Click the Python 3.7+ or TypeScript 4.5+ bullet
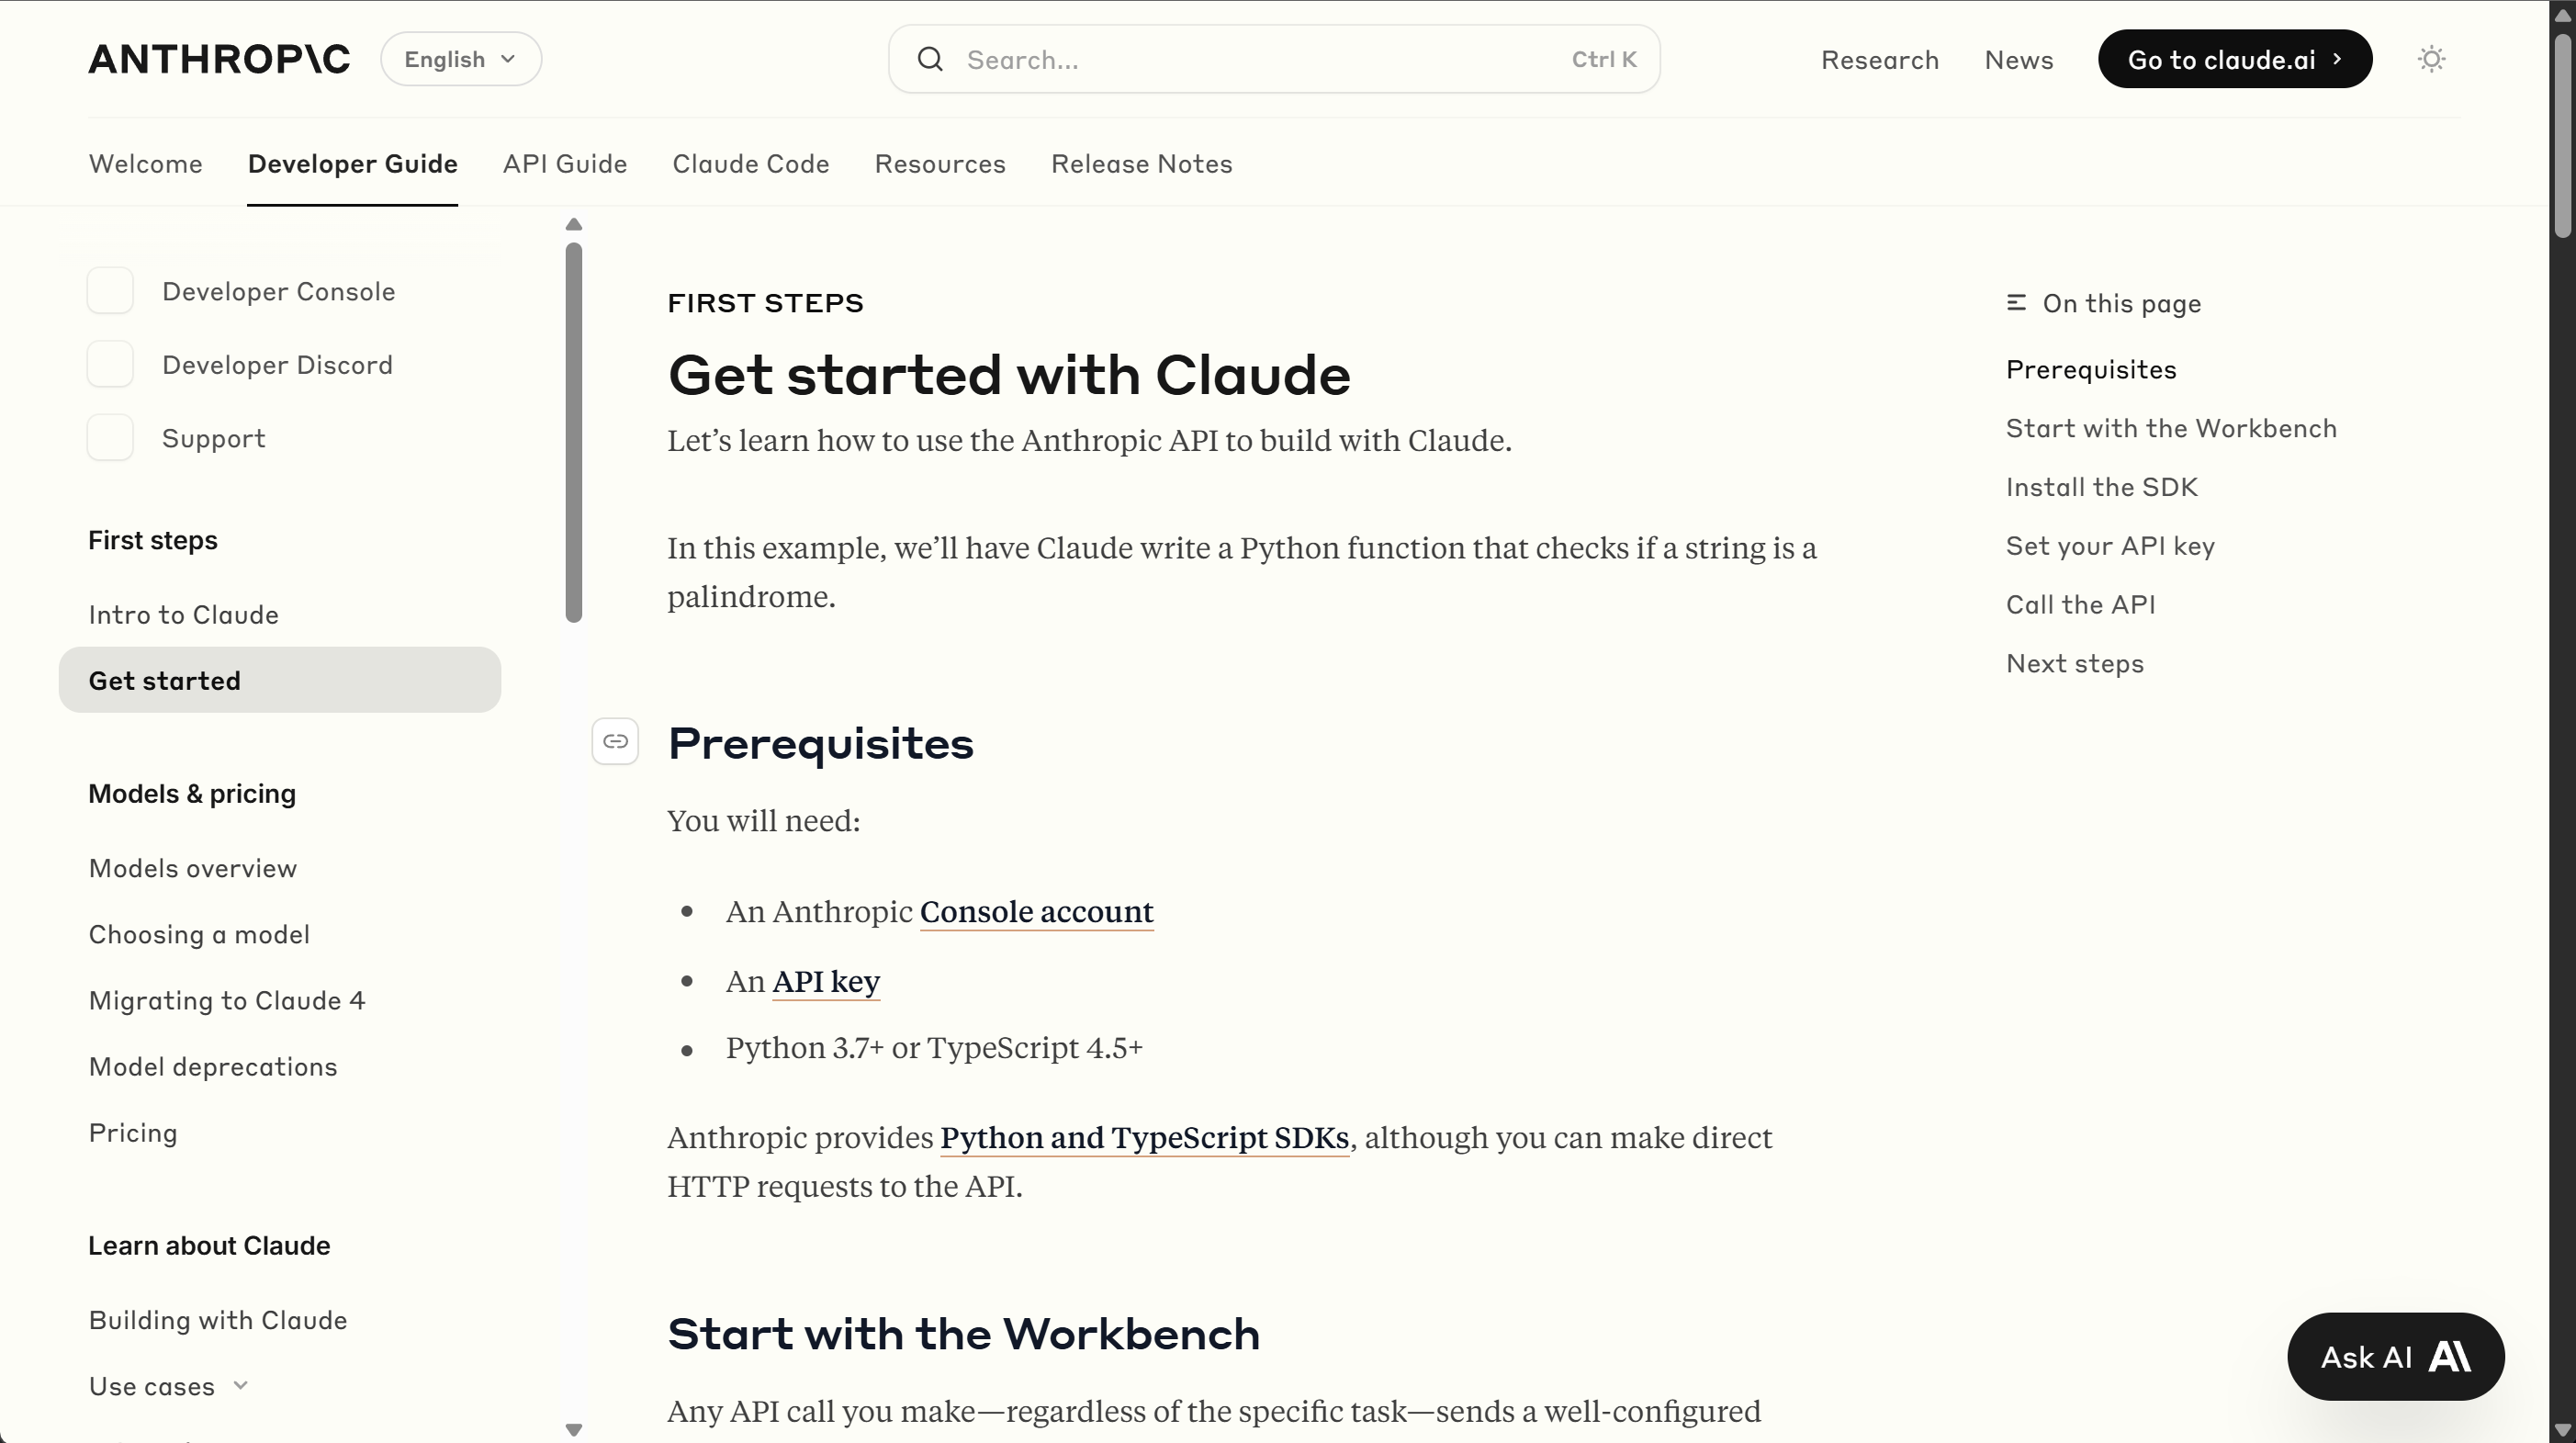 click(x=934, y=1048)
